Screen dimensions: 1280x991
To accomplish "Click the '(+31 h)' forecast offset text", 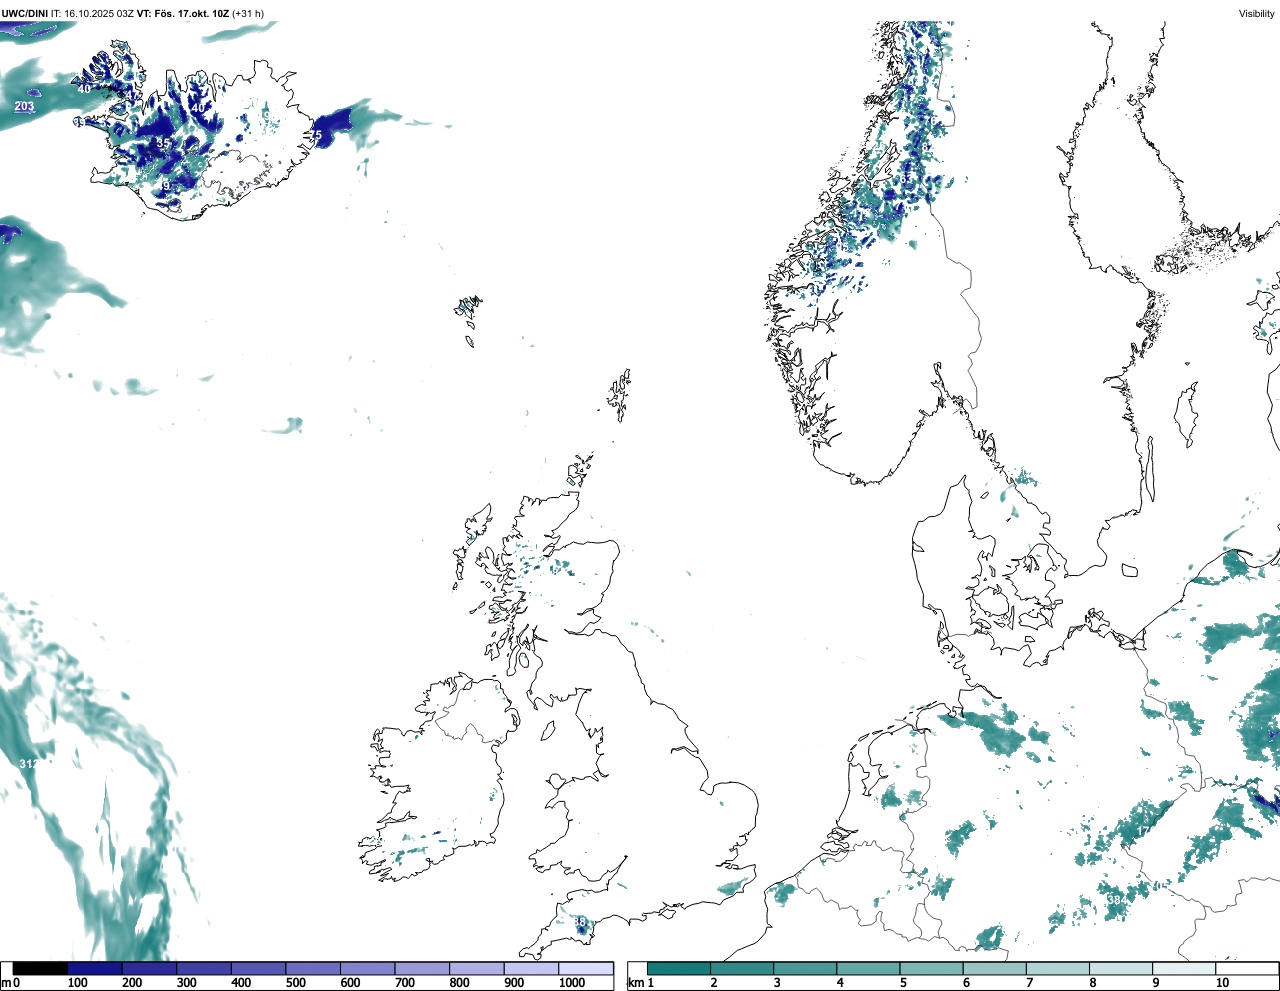I will pyautogui.click(x=248, y=13).
